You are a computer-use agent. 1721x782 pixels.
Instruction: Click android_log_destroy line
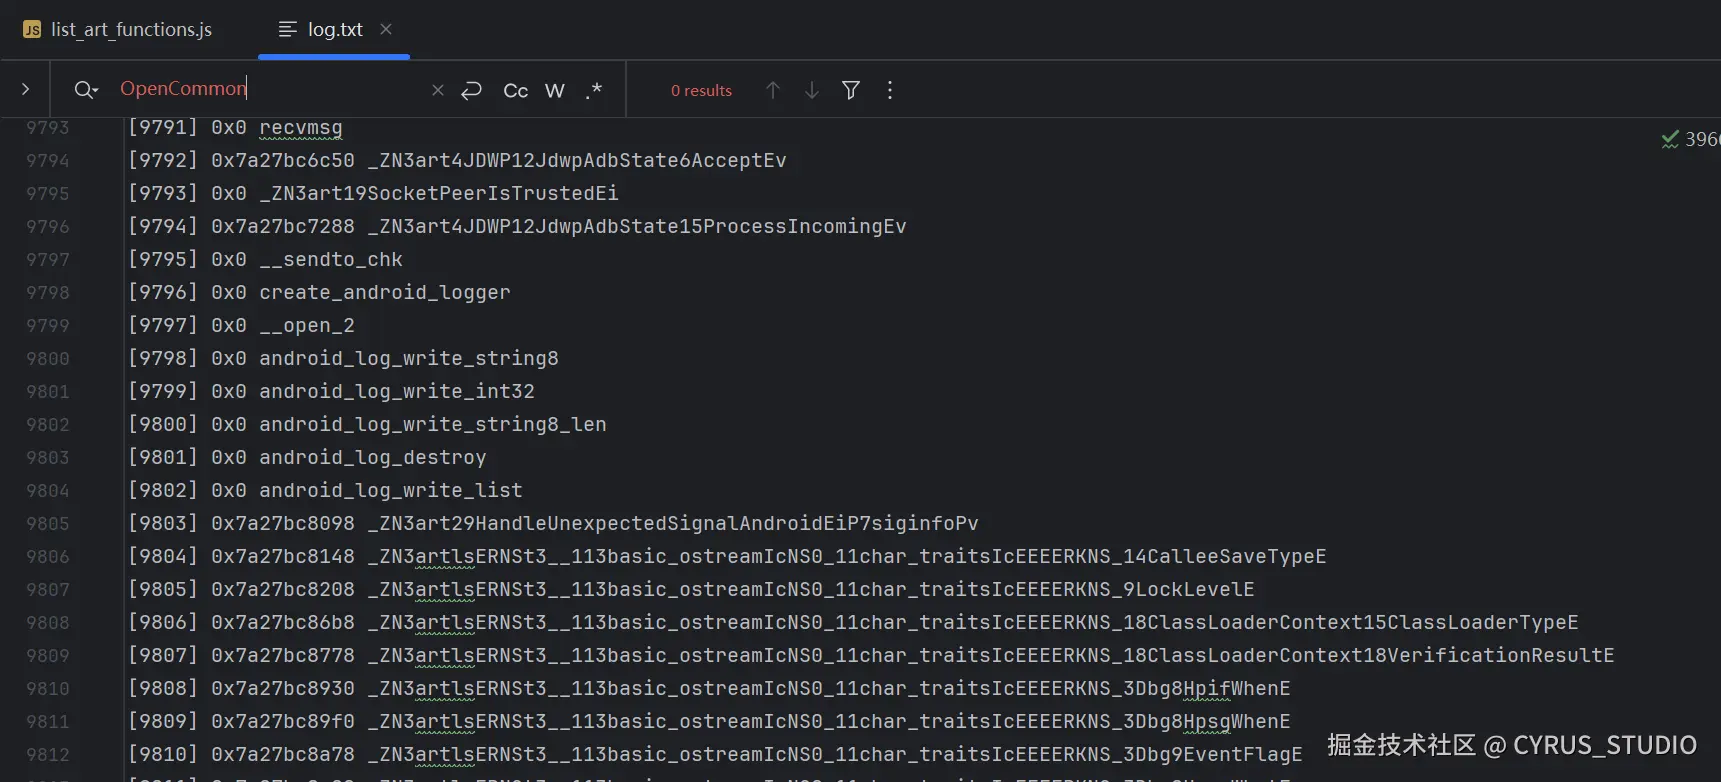tap(307, 457)
